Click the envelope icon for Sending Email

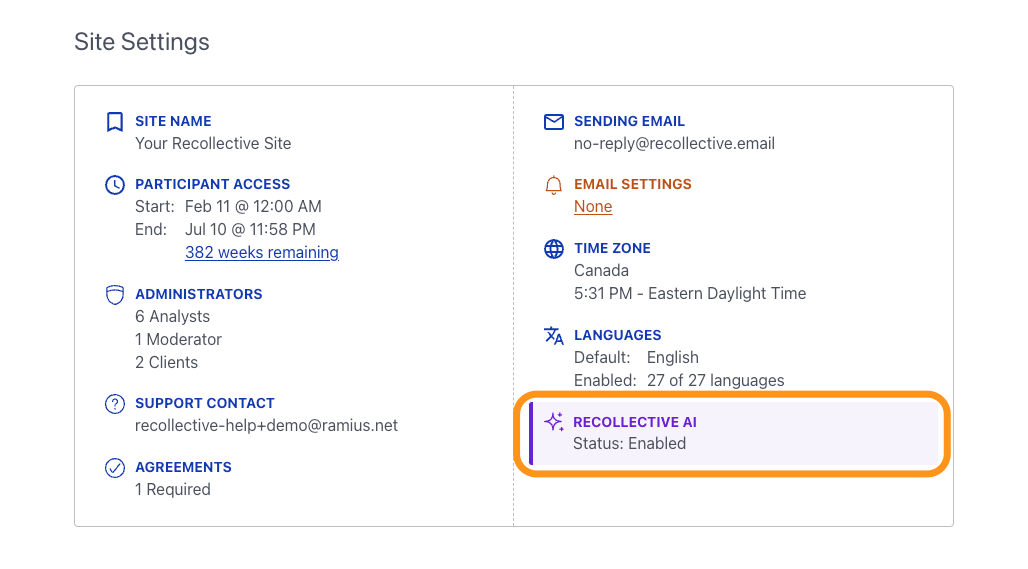point(554,122)
